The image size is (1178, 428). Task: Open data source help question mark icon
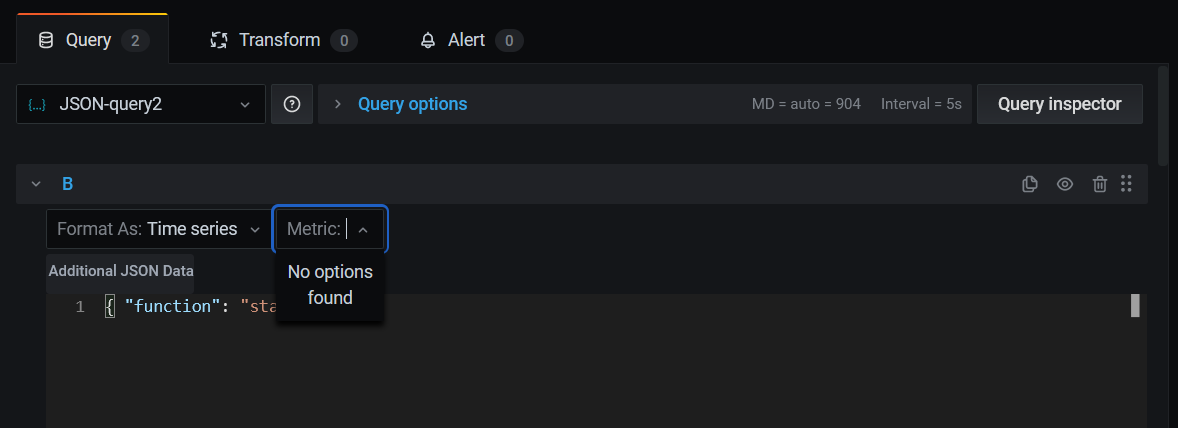[x=292, y=104]
